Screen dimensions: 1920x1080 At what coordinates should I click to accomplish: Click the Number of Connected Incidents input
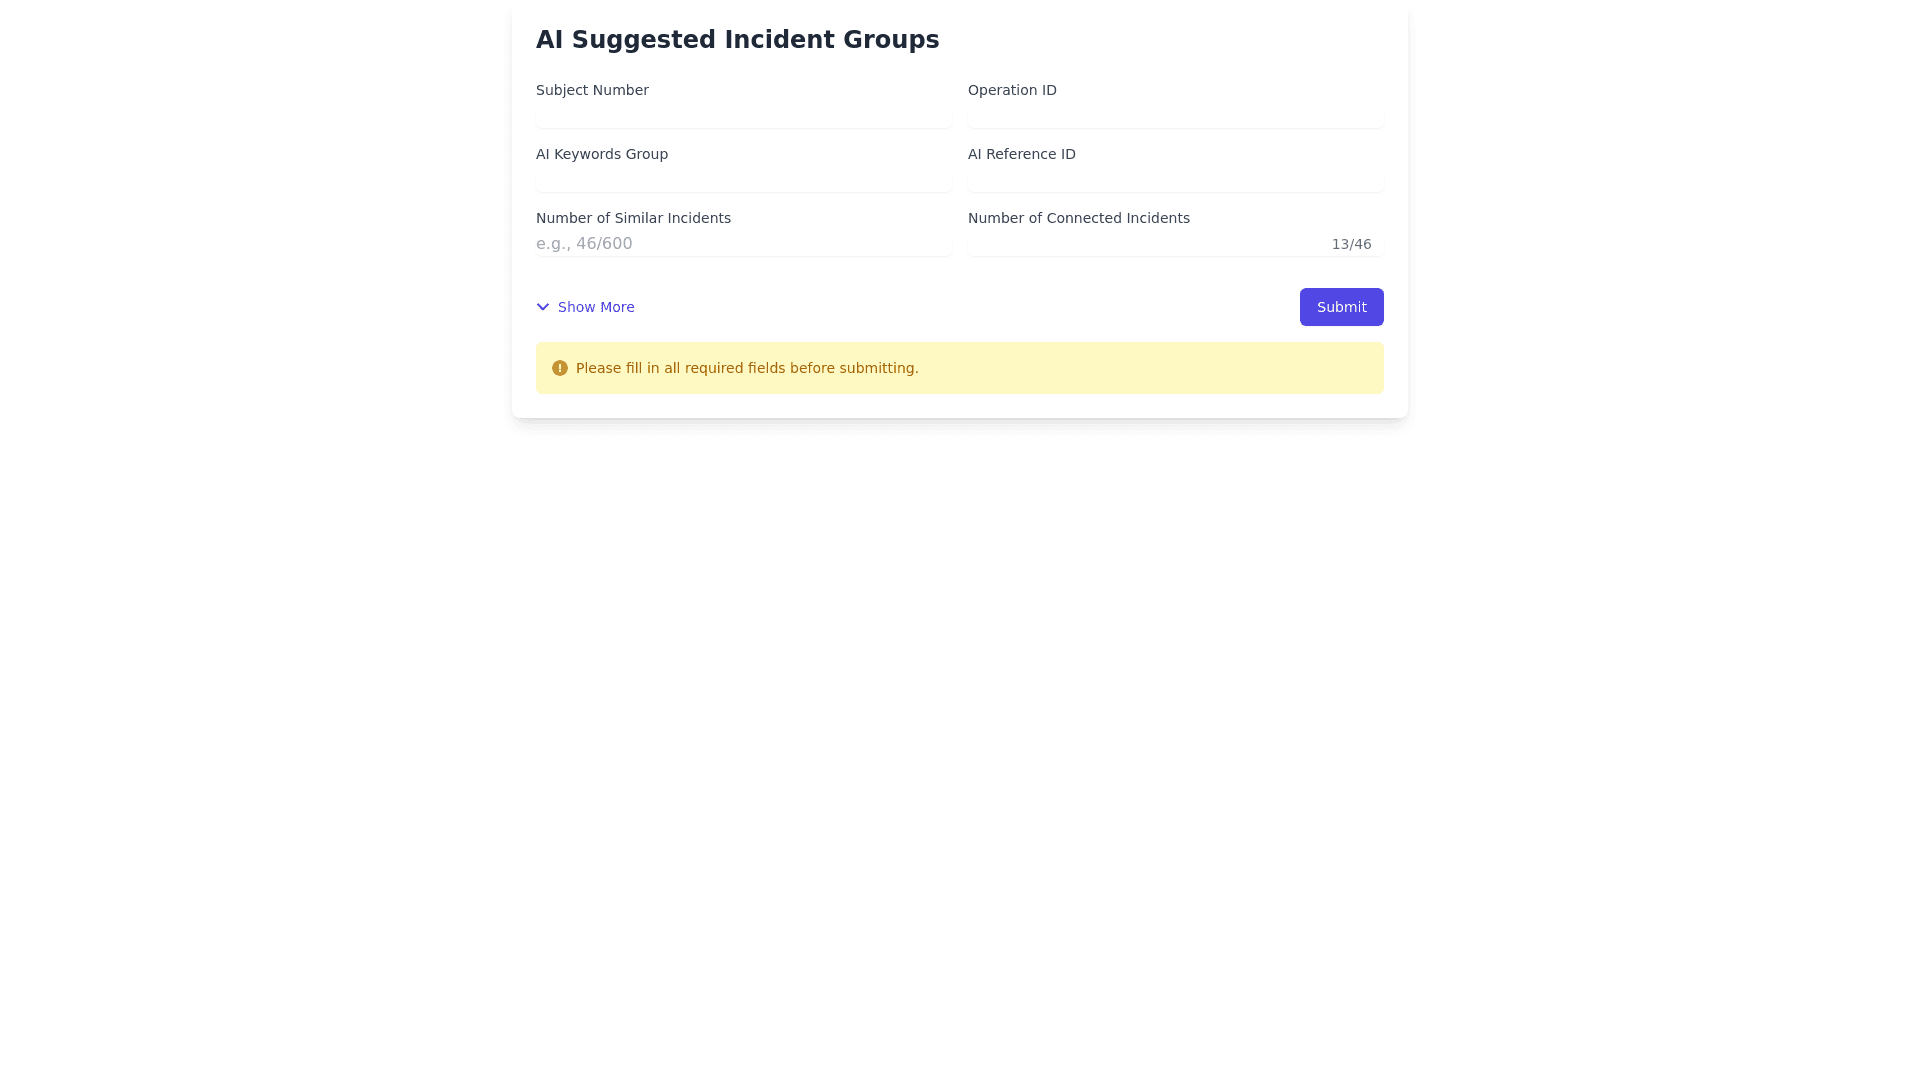[1140, 244]
